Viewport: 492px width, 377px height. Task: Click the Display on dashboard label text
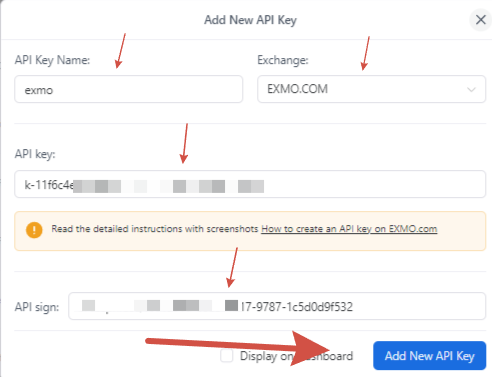pos(296,356)
